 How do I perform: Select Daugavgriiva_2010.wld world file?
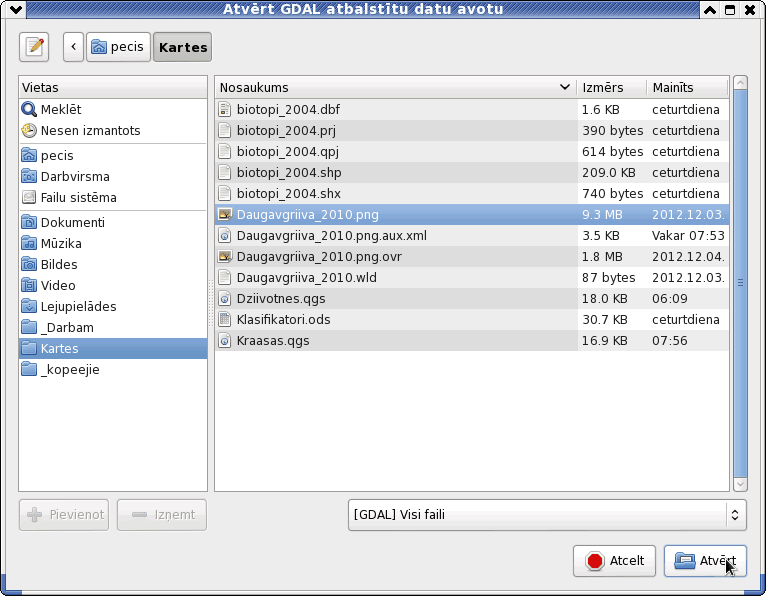point(472,277)
